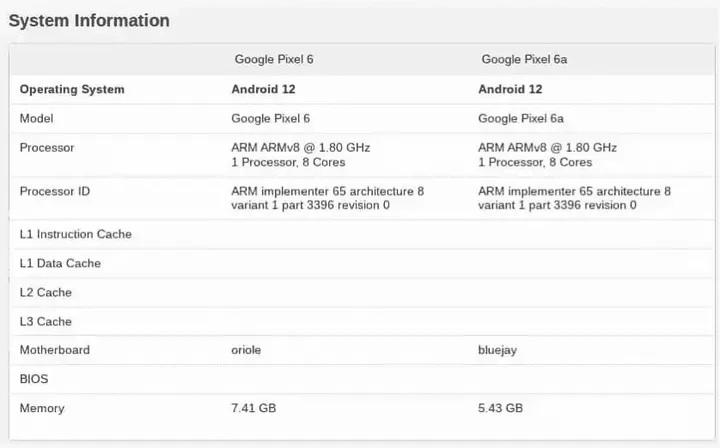Click Android 12 in the Pixel 6a column
The height and width of the screenshot is (448, 720).
(510, 89)
